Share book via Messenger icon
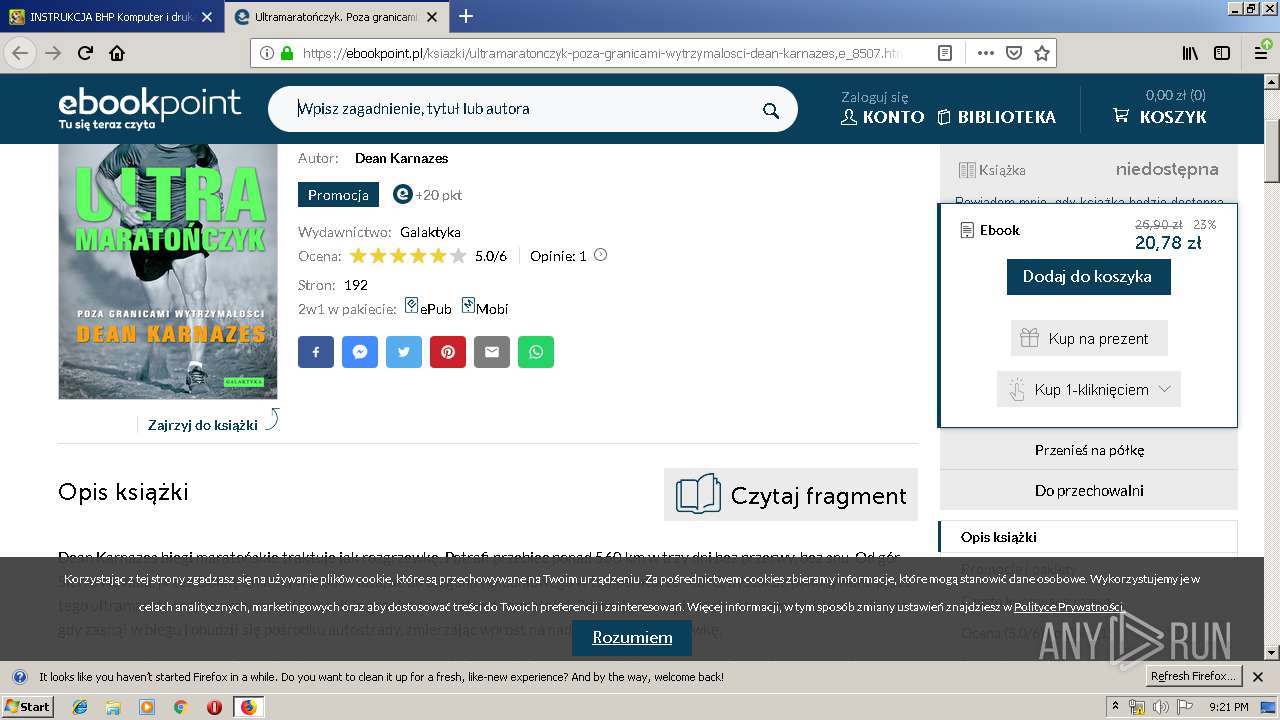1280x720 pixels. pyautogui.click(x=360, y=352)
